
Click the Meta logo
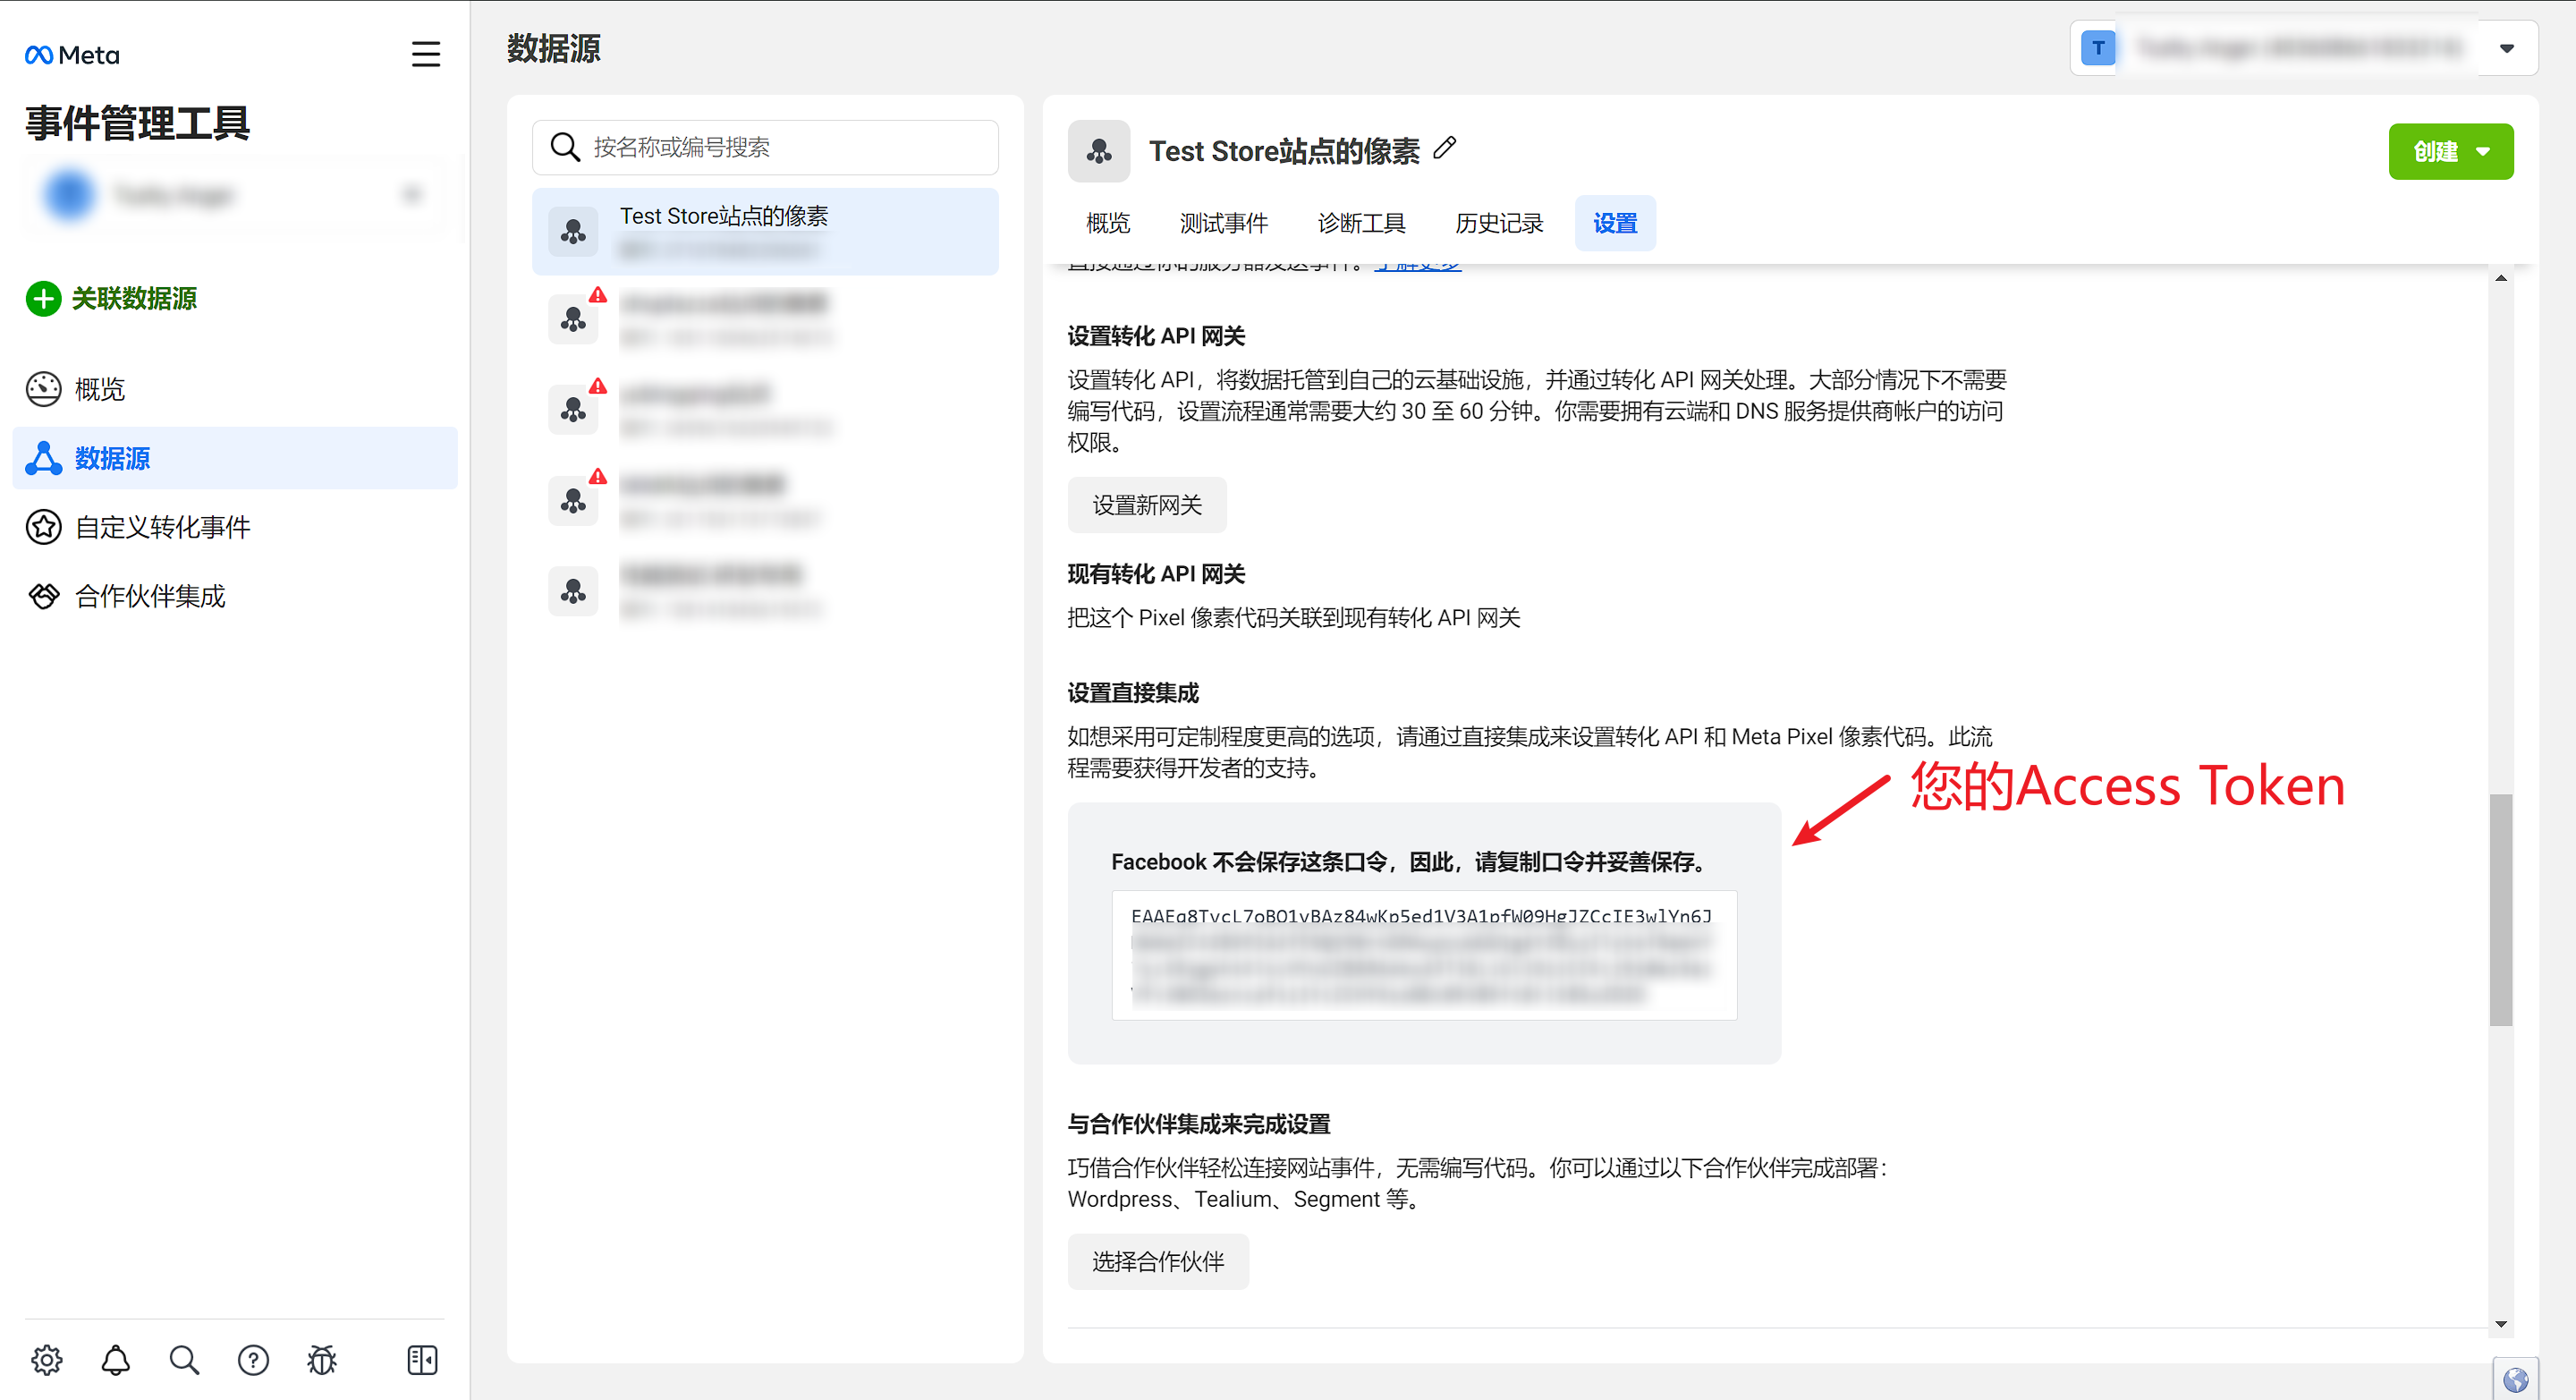point(72,55)
